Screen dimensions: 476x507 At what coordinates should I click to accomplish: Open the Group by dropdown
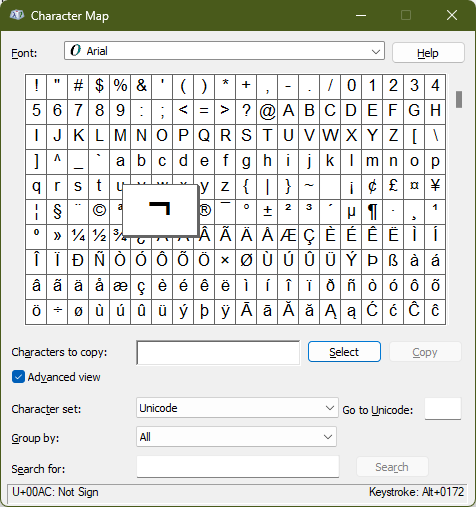(x=236, y=437)
